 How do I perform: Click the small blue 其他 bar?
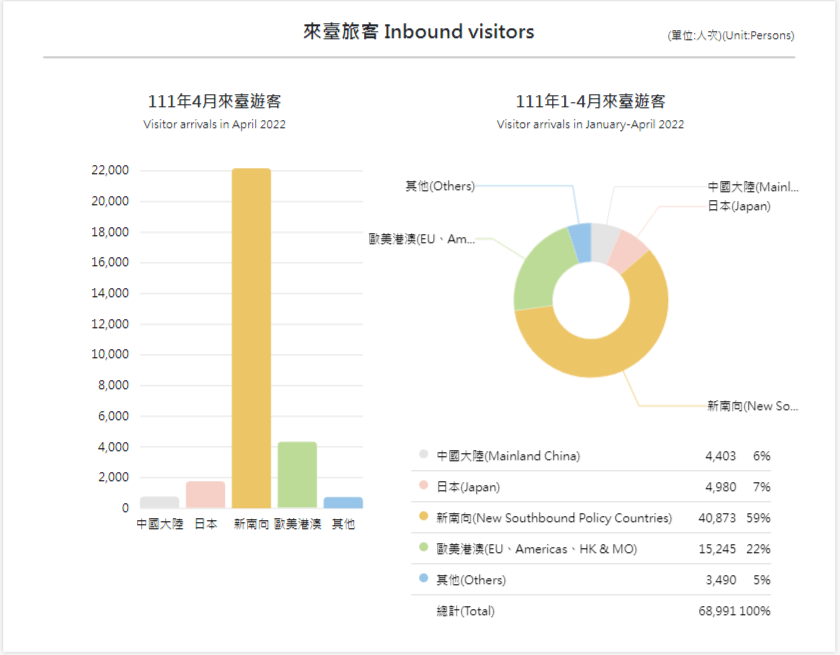pos(343,502)
